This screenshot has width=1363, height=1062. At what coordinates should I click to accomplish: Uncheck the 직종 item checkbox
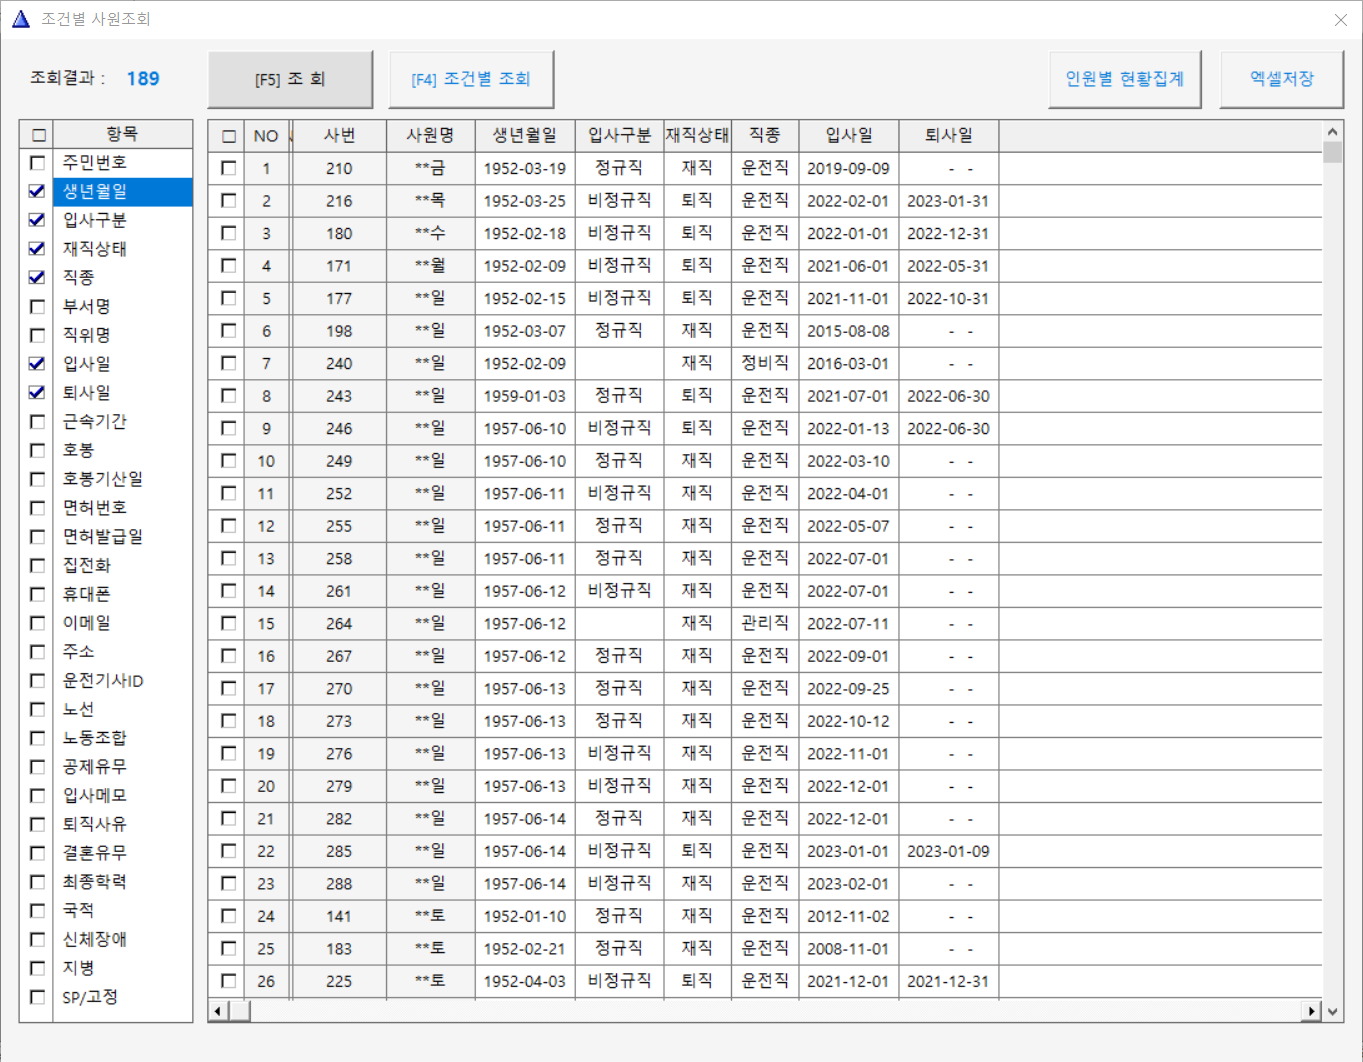coord(38,277)
